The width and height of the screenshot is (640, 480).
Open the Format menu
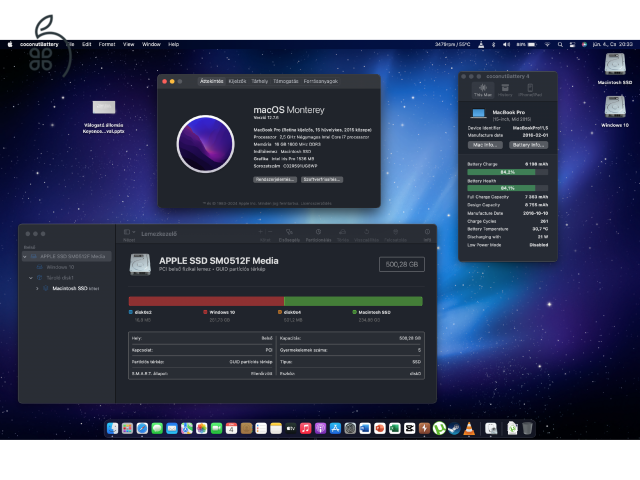click(x=107, y=44)
